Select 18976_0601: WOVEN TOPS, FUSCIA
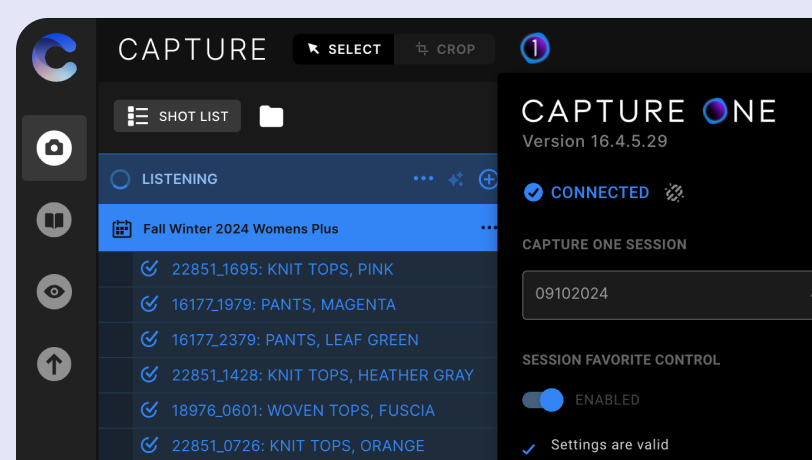The width and height of the screenshot is (812, 460). (x=298, y=410)
